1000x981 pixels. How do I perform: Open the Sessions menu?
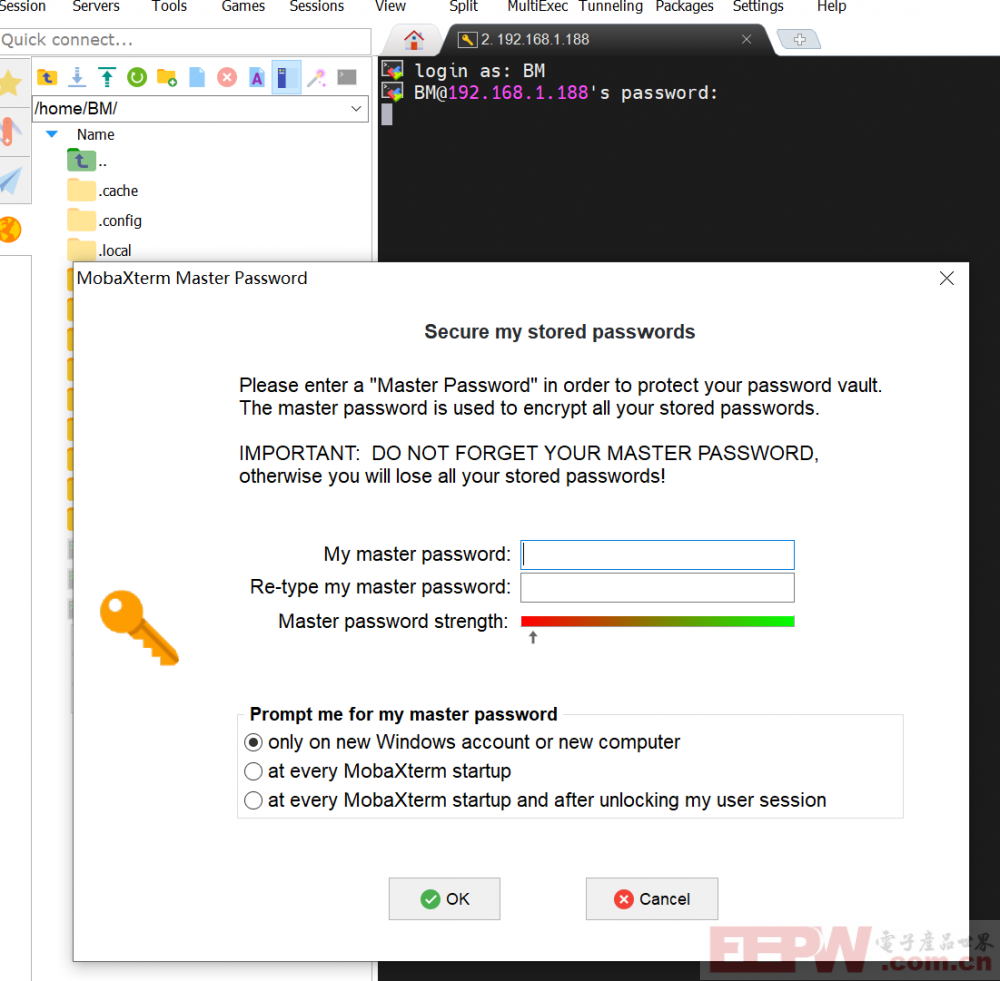coord(316,6)
